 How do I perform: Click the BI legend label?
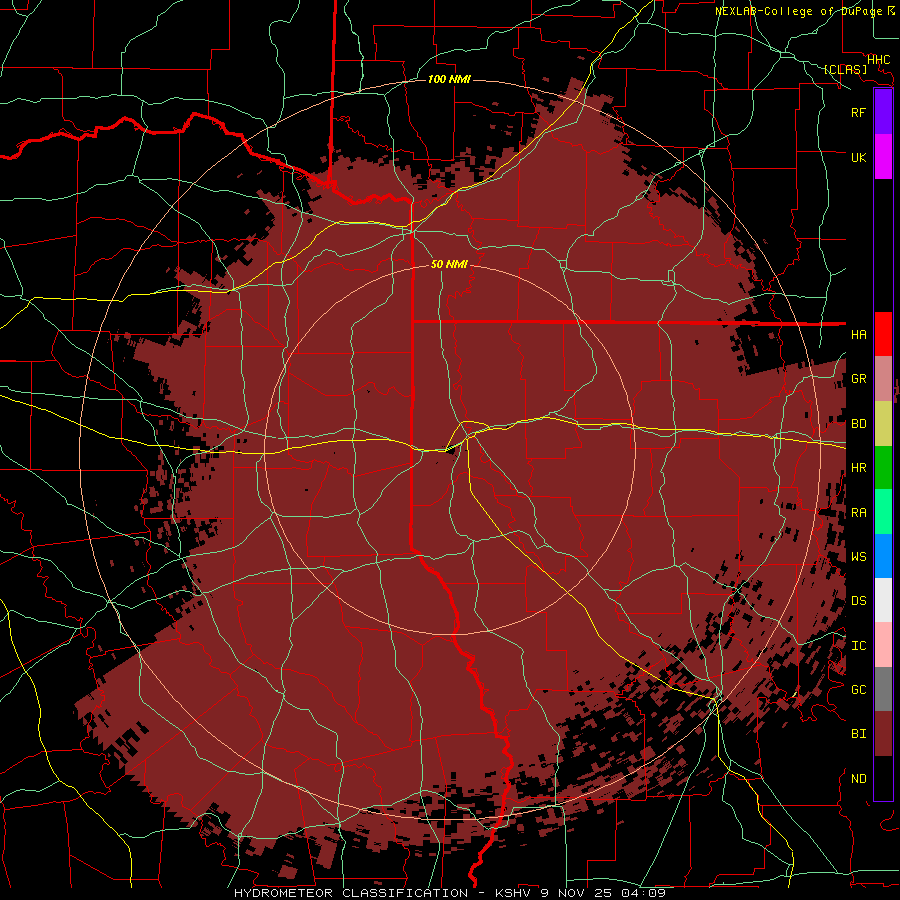859,734
